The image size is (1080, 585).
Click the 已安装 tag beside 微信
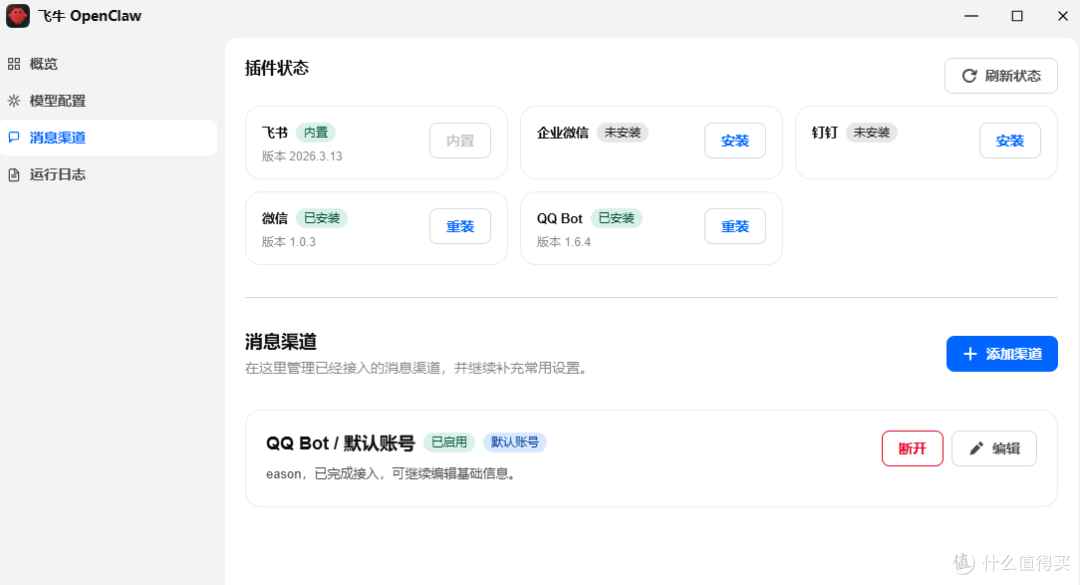tap(322, 218)
